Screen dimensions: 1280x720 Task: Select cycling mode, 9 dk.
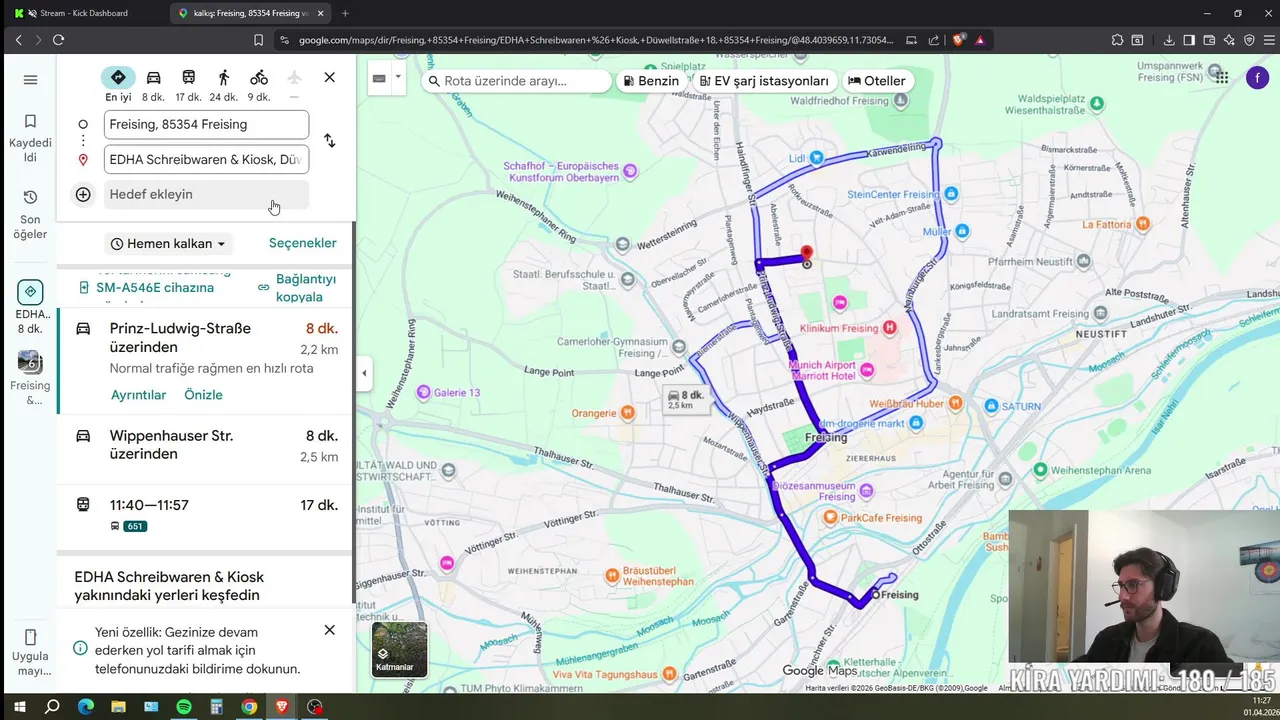tap(259, 85)
